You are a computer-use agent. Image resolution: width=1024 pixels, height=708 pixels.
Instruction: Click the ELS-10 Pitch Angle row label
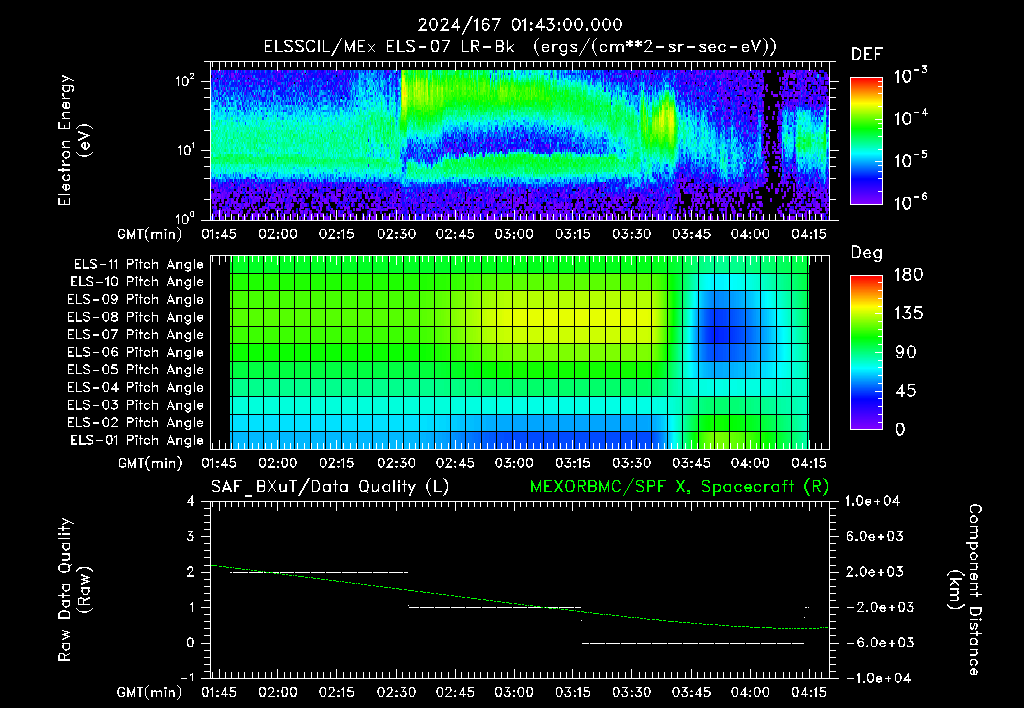[137, 282]
